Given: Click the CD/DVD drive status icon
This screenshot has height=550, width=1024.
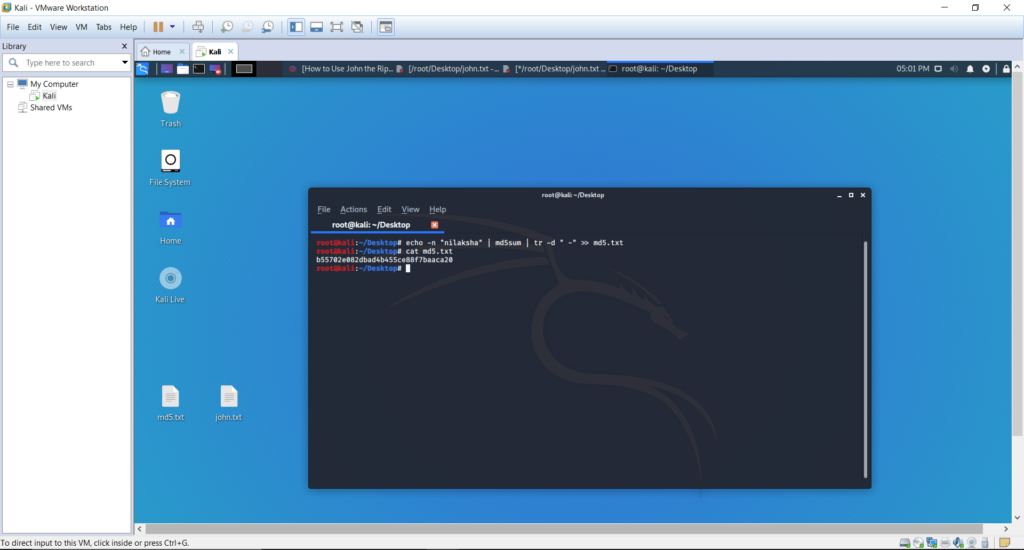Looking at the screenshot, I should click(x=918, y=543).
